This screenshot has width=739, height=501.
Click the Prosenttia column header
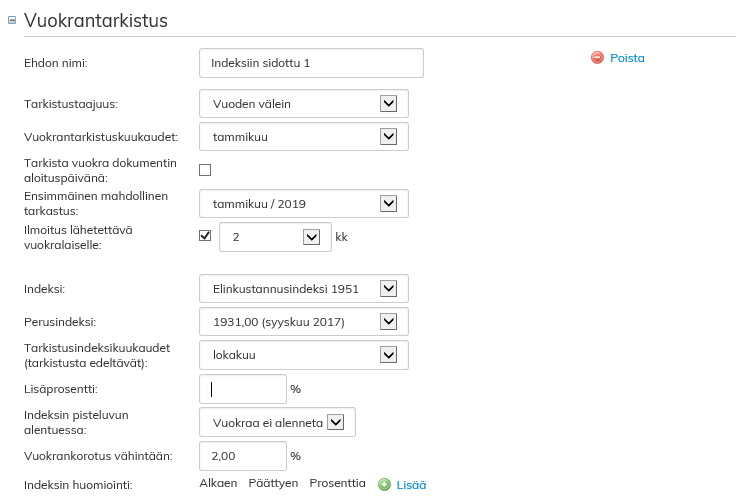coord(337,484)
